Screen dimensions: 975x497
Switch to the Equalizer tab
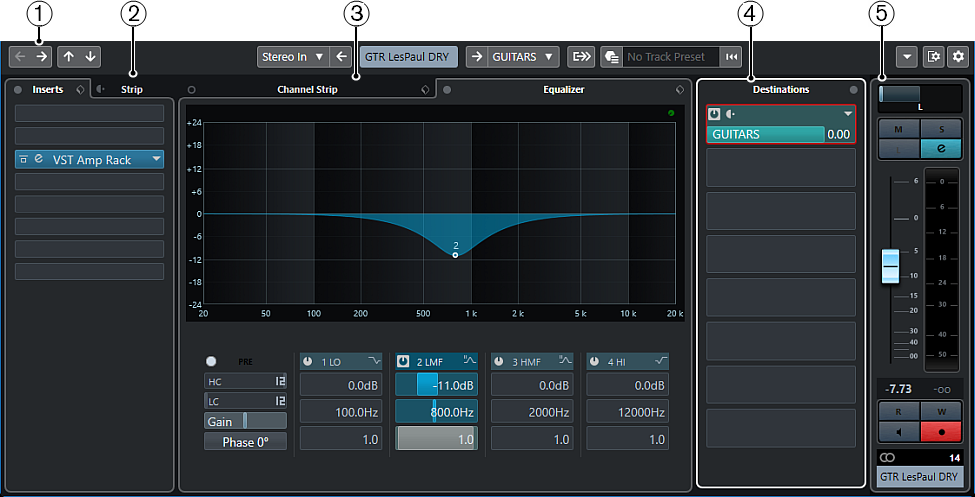pos(563,90)
